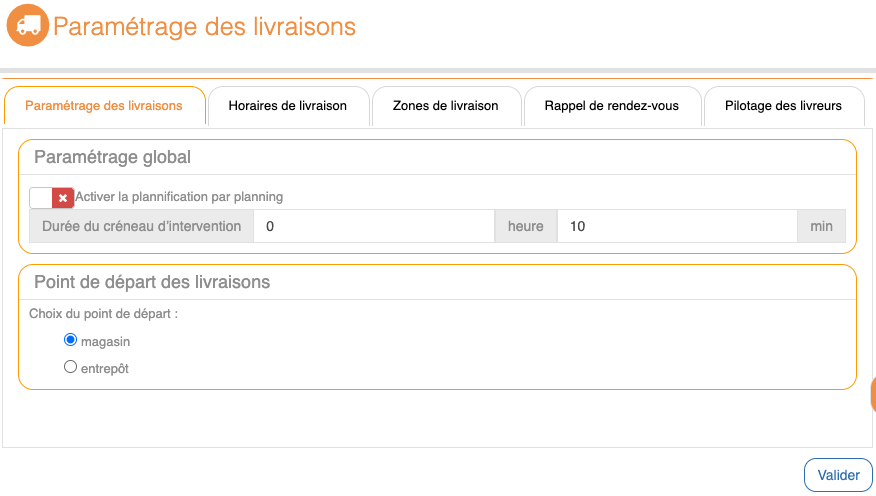The height and width of the screenshot is (496, 876).
Task: Click the Paramétrage global section header
Action: 113,157
